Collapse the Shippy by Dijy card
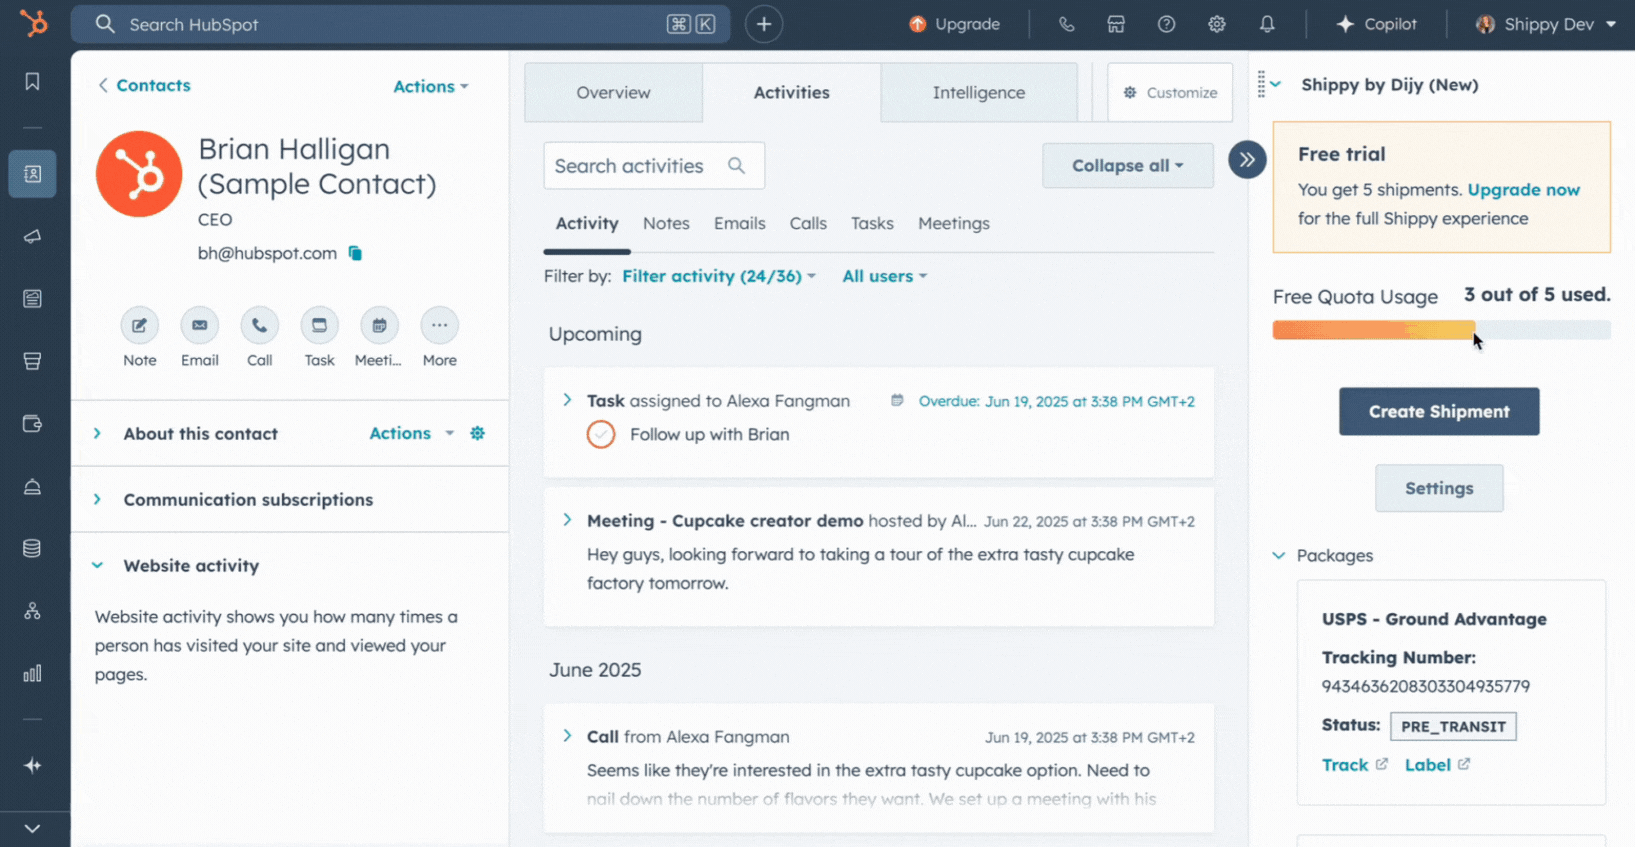Image resolution: width=1635 pixels, height=847 pixels. pos(1276,85)
